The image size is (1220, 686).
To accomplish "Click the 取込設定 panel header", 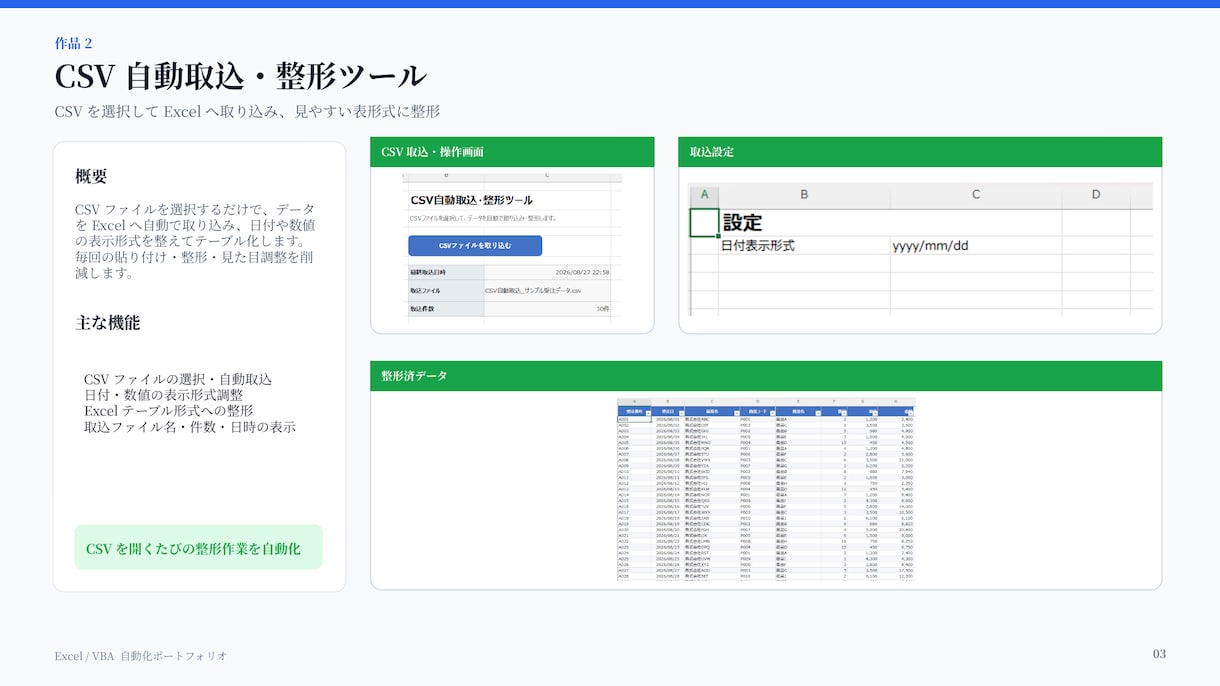I will click(920, 152).
